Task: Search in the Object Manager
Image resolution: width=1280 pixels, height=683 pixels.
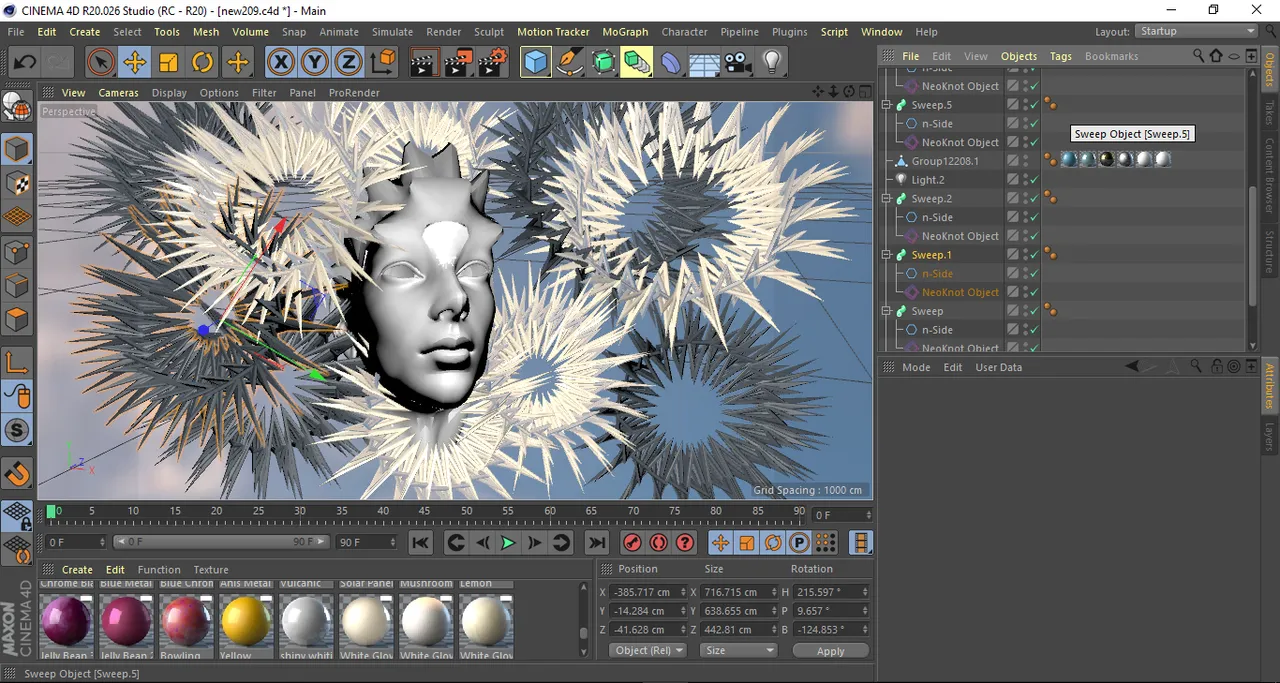Action: pos(1198,56)
